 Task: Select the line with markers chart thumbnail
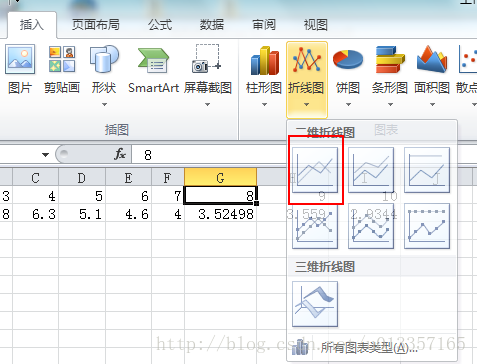[x=315, y=226]
